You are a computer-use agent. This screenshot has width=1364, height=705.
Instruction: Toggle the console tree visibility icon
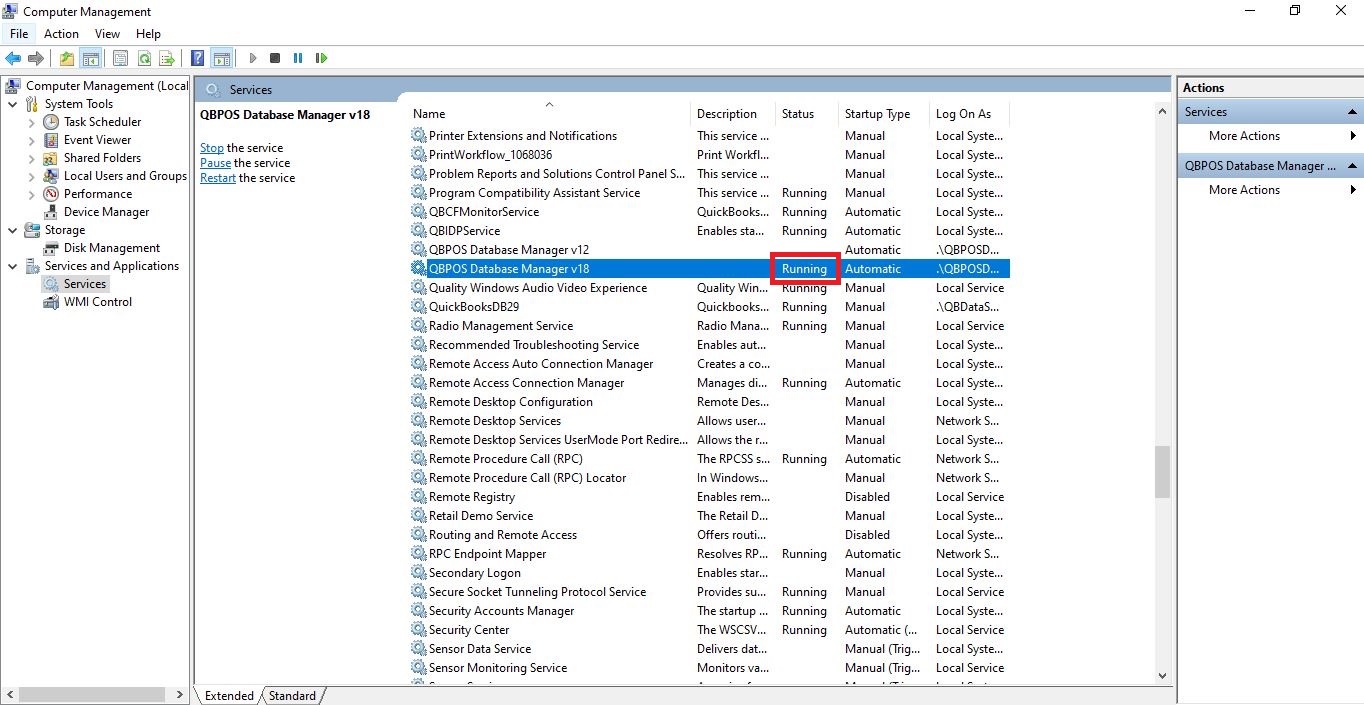pyautogui.click(x=90, y=57)
